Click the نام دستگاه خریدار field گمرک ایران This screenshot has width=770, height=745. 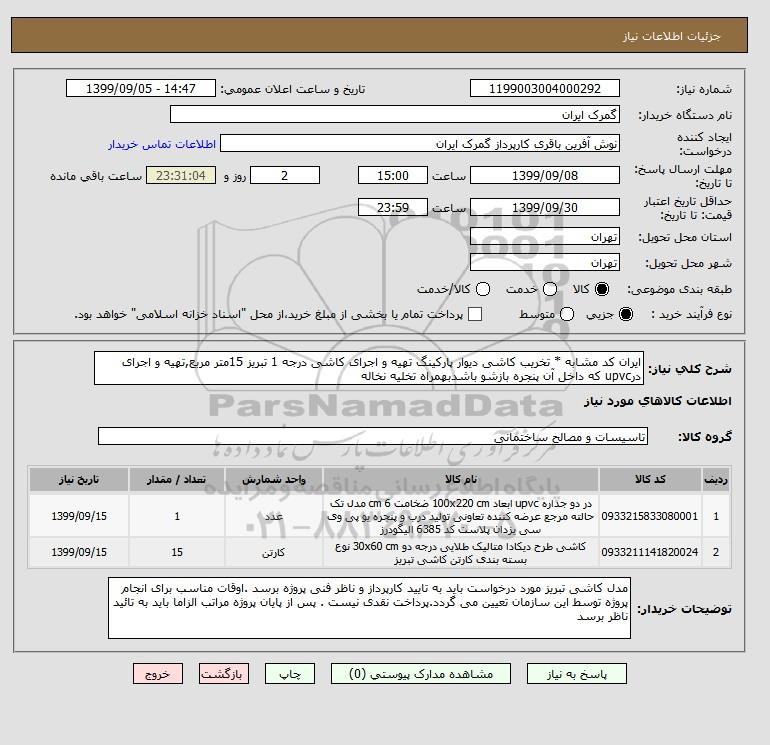click(x=395, y=114)
